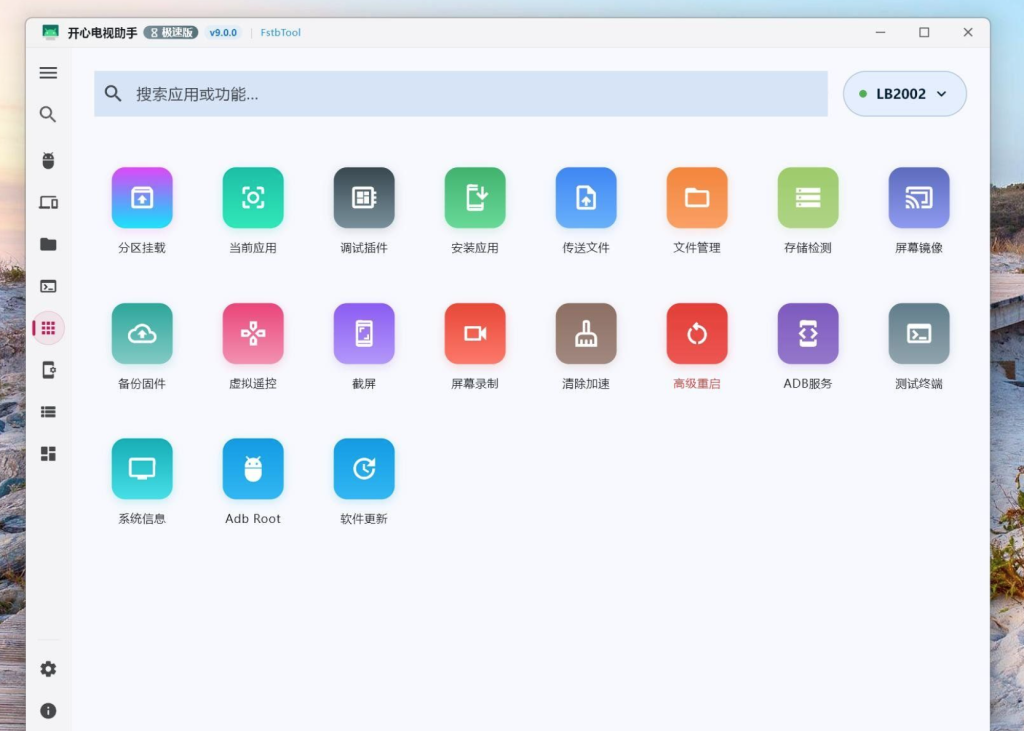Screen dimensions: 1024x731
Task: Start the 虚拟遥控 virtual remote
Action: 253,333
